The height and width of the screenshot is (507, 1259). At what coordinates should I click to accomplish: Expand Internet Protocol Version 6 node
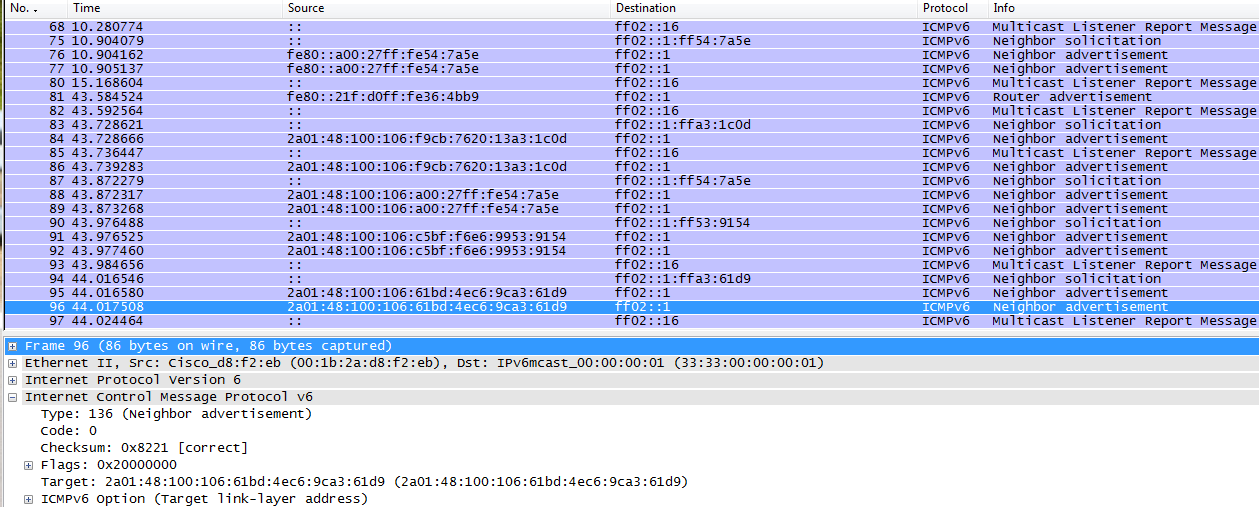pos(13,380)
